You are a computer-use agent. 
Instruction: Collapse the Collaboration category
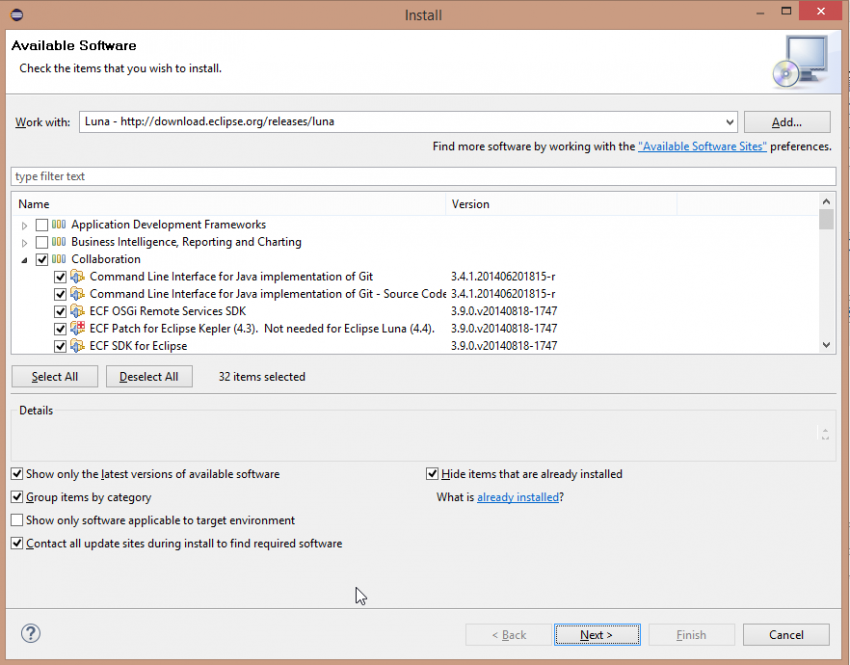(x=24, y=259)
